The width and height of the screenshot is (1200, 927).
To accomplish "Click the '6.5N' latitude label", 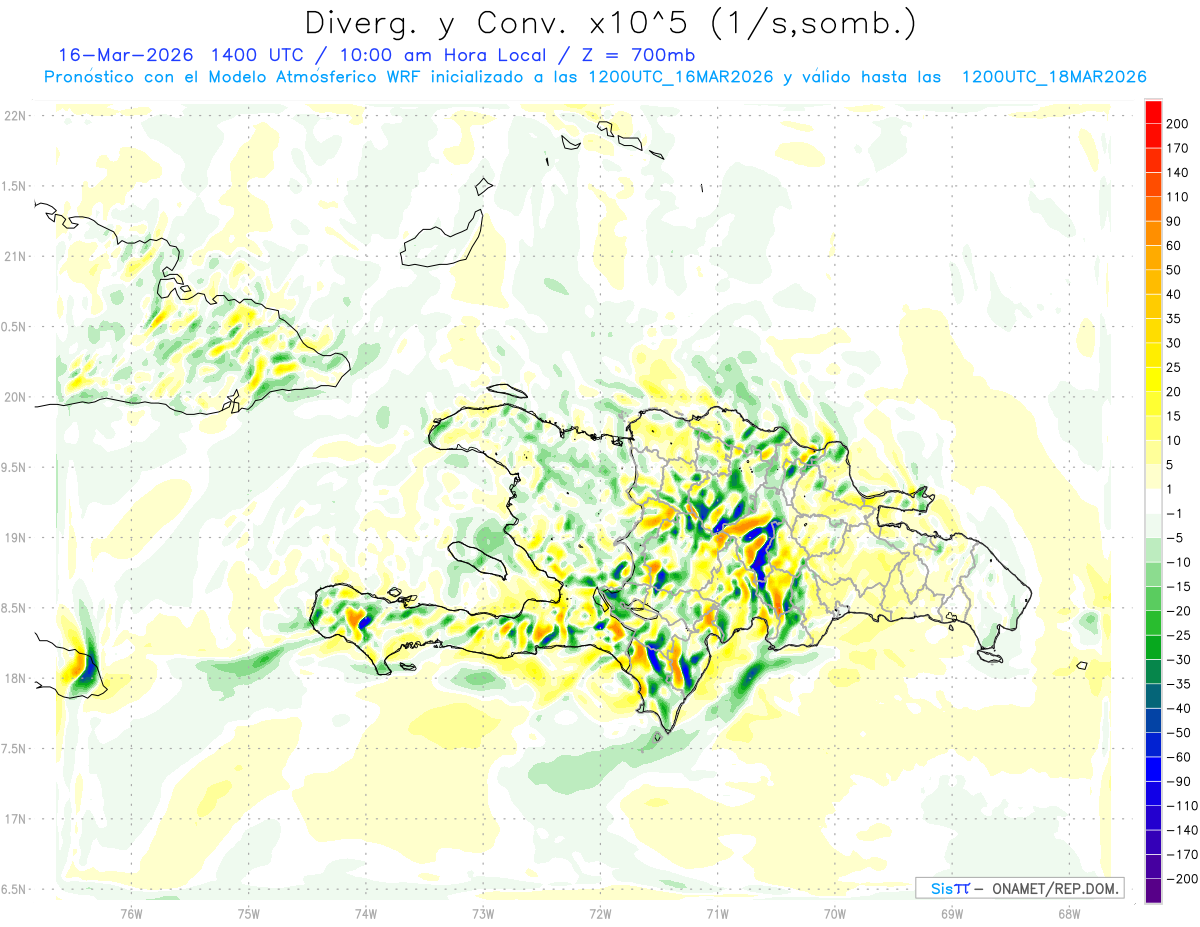I will click(x=14, y=889).
